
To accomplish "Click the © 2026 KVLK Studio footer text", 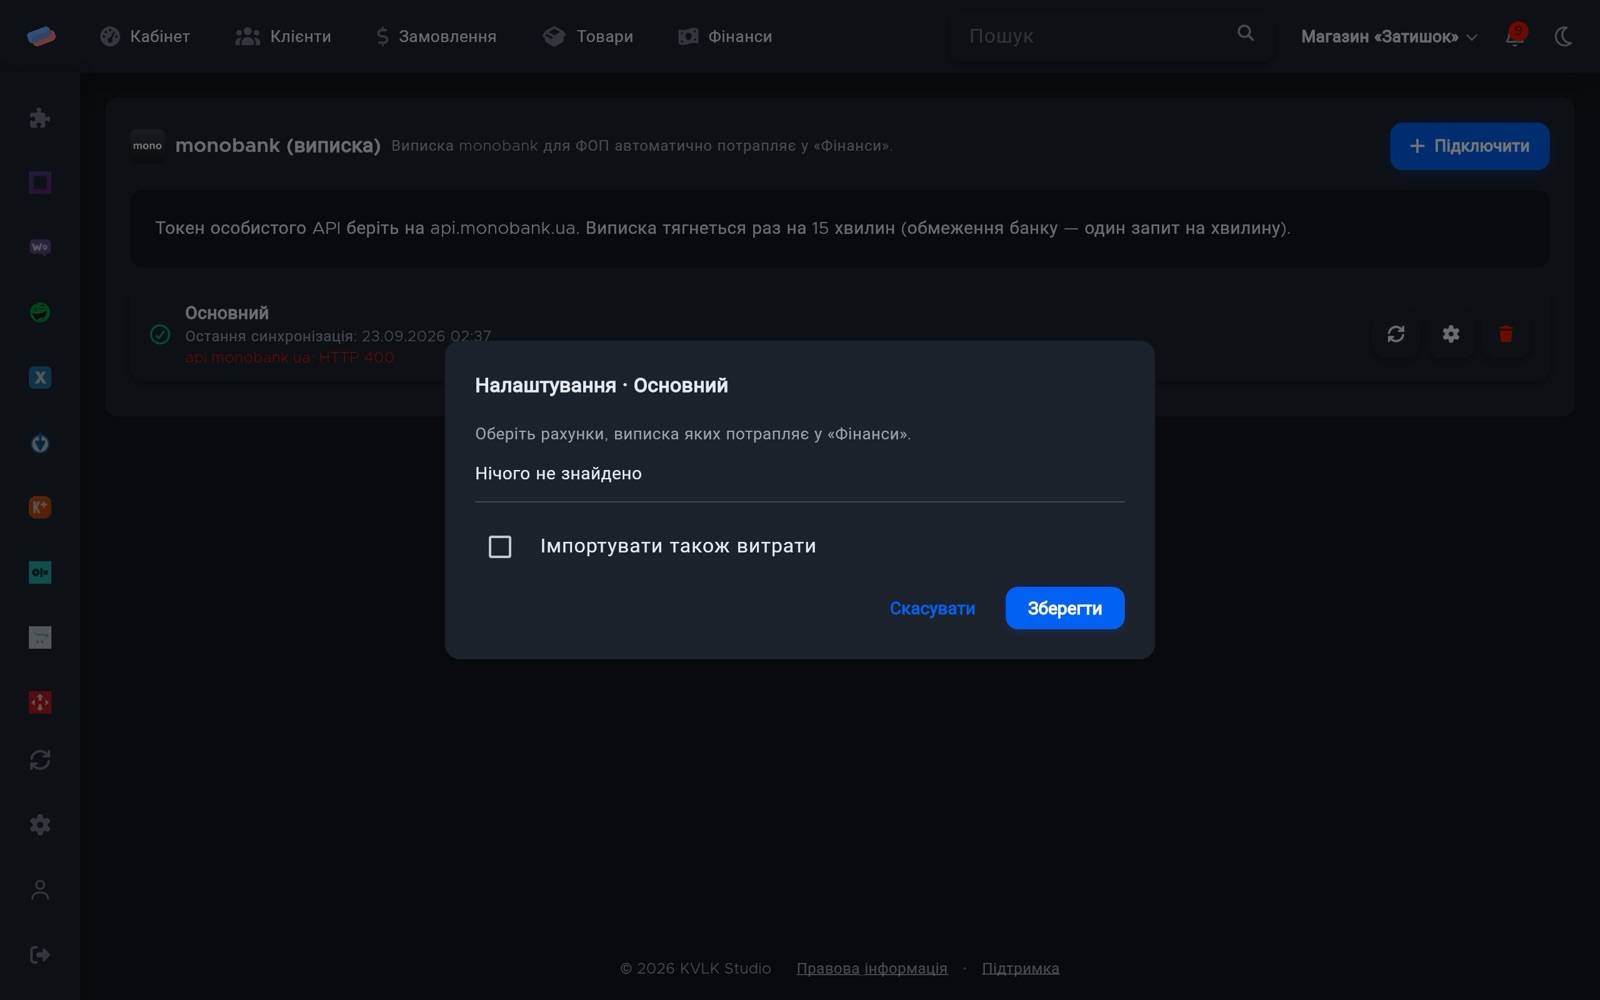I will point(695,968).
